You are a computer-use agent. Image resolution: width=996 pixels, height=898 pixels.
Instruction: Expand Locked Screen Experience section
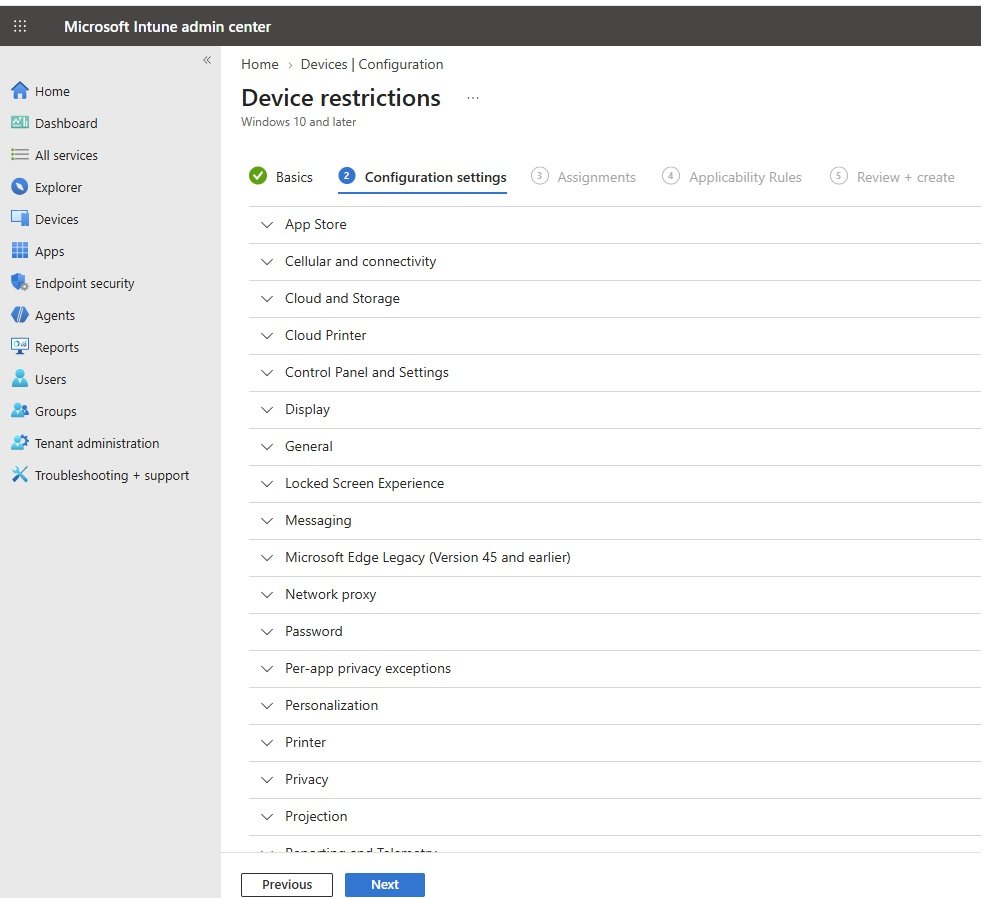614,484
